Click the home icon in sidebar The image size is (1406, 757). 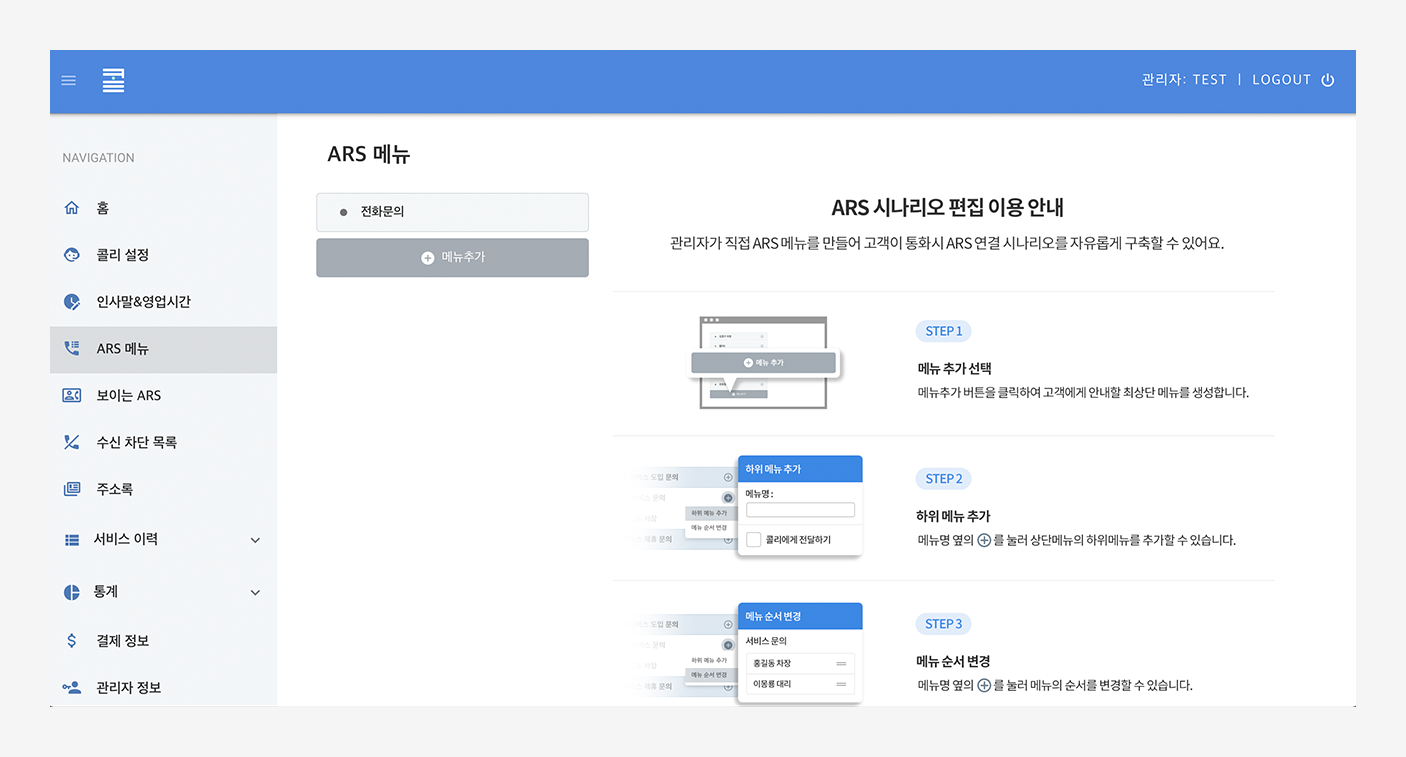(x=71, y=208)
